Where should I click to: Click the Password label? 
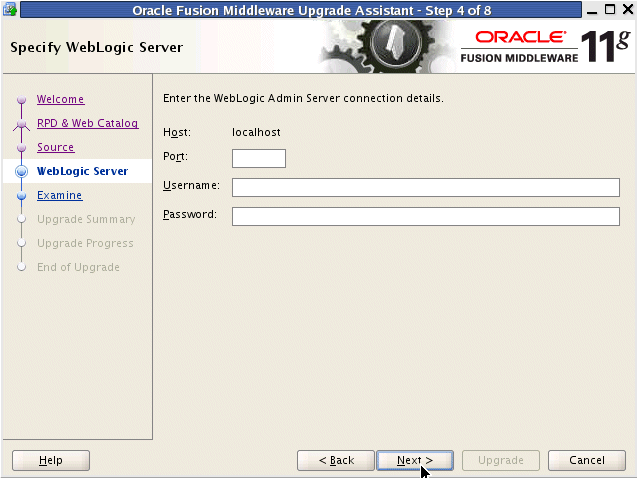click(x=190, y=214)
